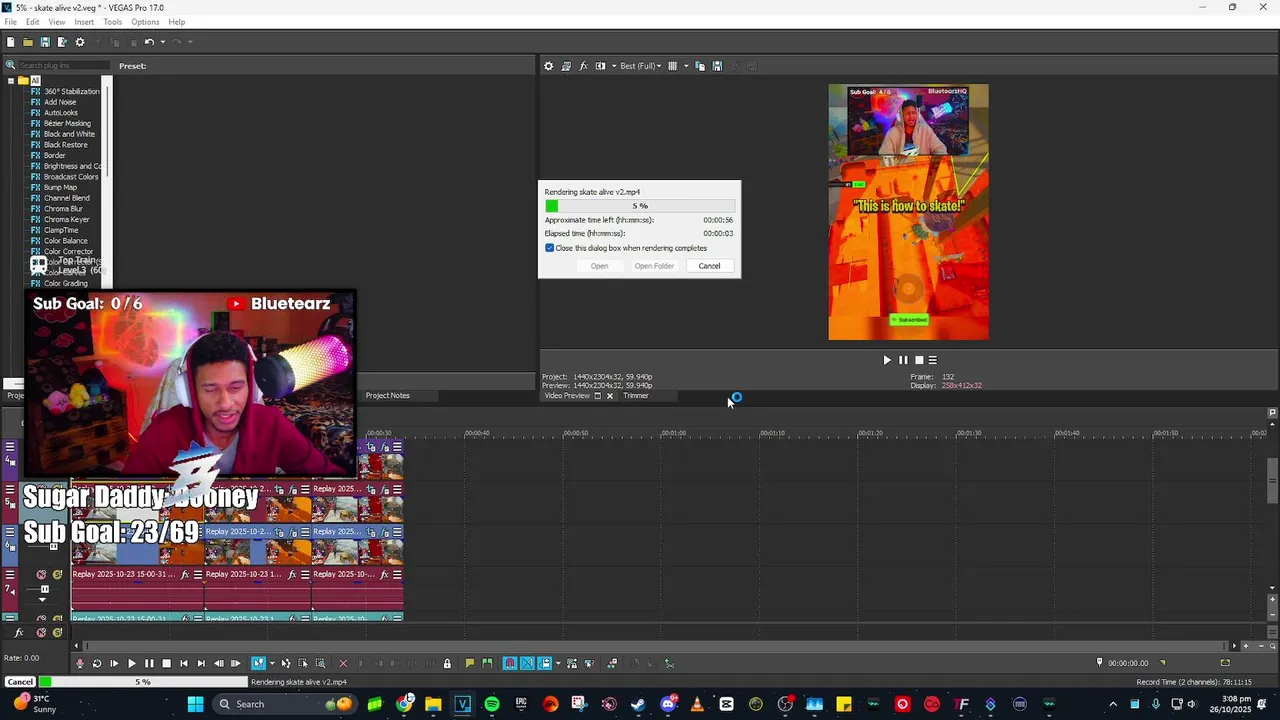Toggle automatic crossfades icon

click(527, 663)
